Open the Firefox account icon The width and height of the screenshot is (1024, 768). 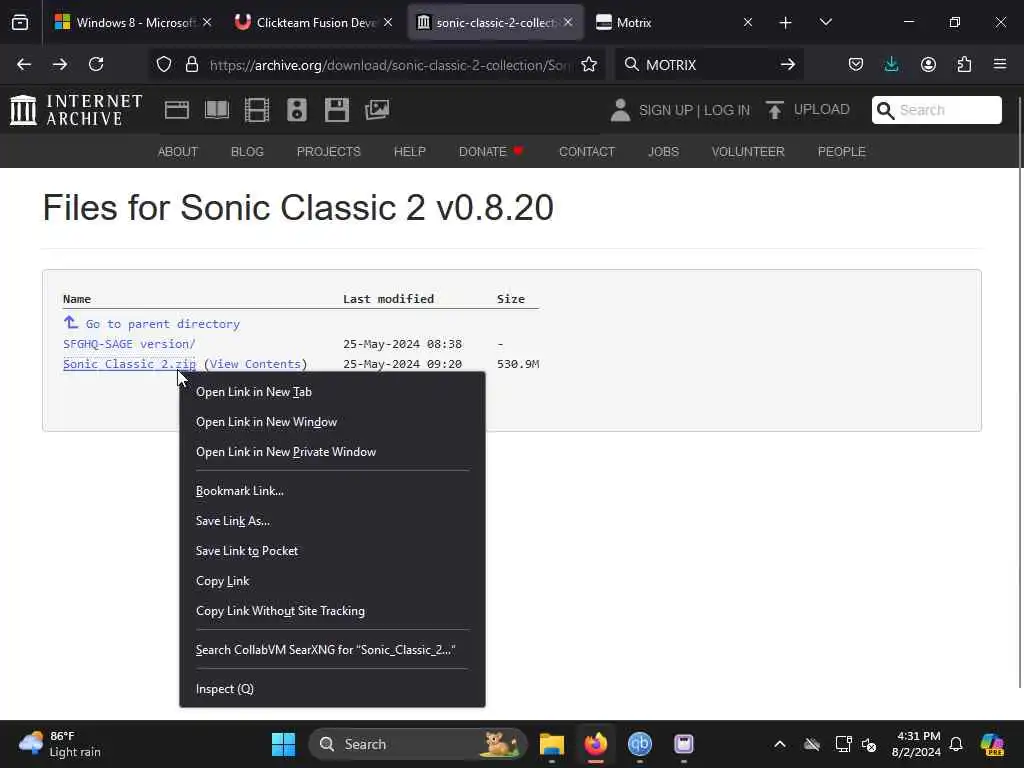928,64
